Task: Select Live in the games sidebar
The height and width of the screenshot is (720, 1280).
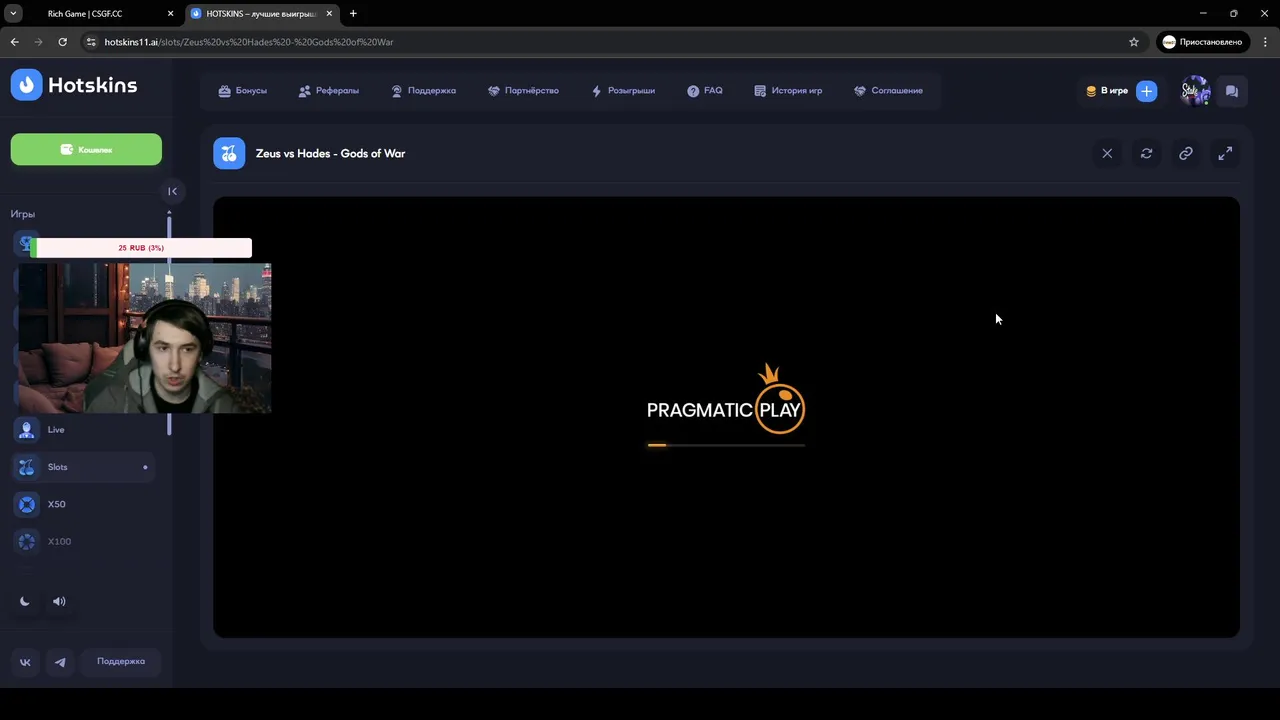Action: [83, 429]
